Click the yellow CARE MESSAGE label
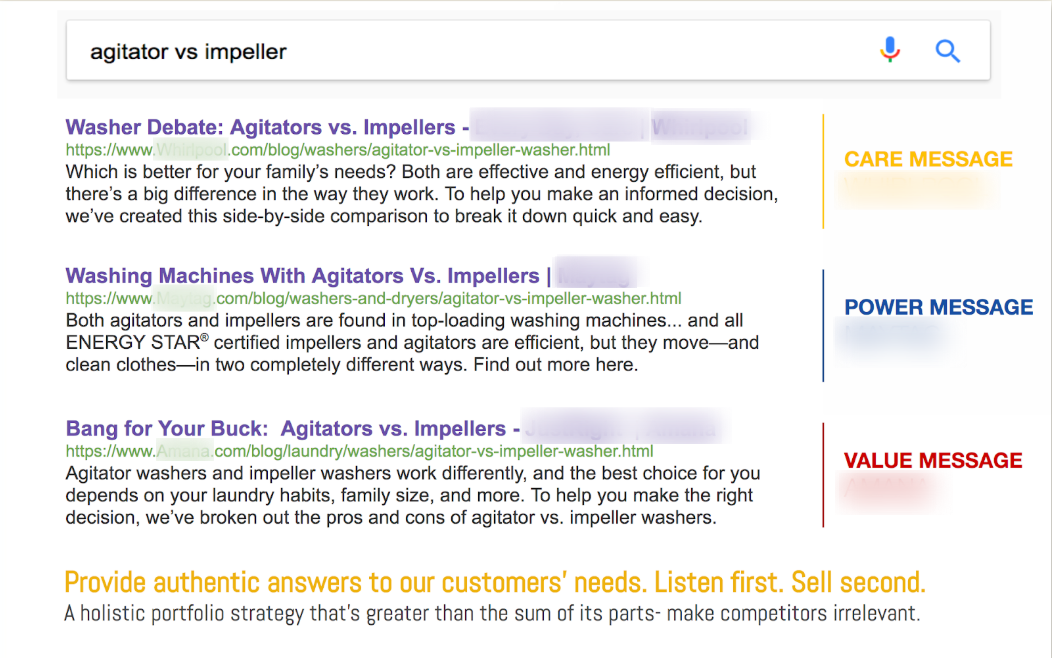1052x658 pixels. pos(928,159)
